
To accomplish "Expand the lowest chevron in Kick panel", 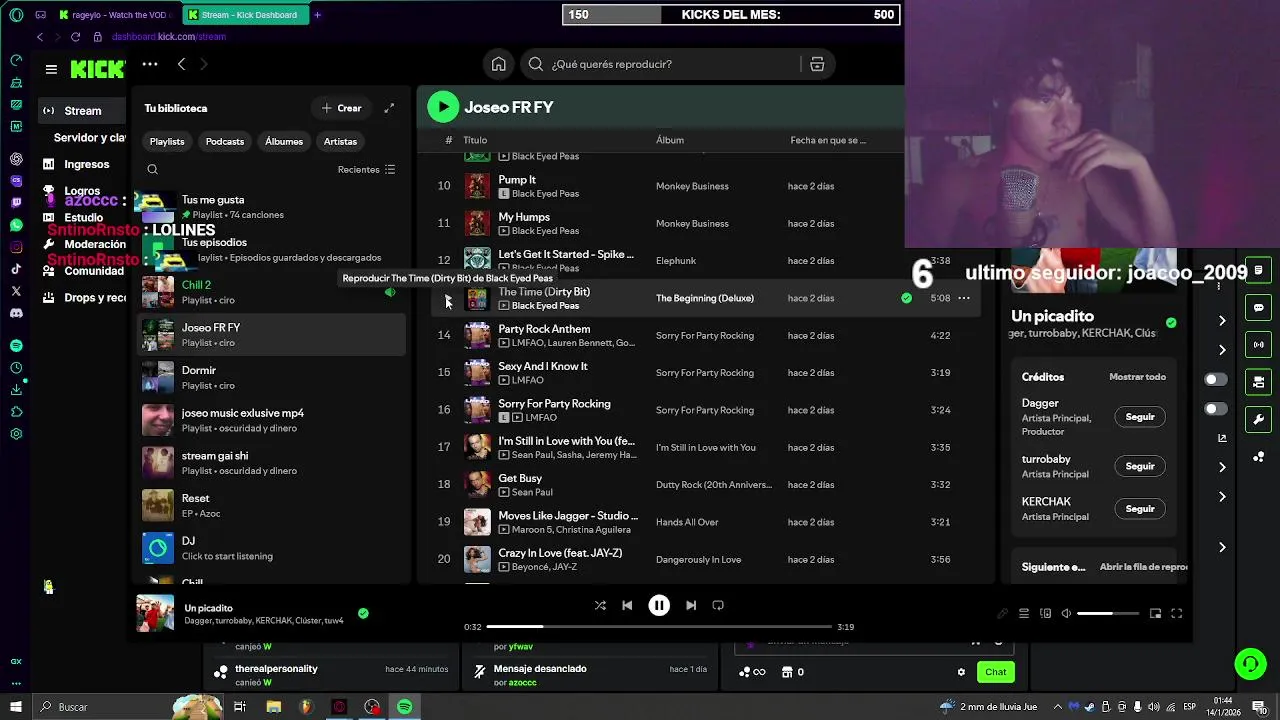I will 1222,547.
